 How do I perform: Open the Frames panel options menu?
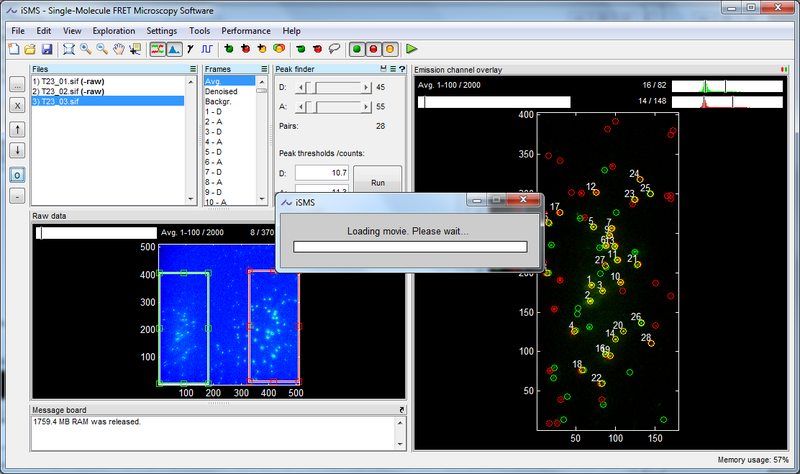click(x=265, y=70)
